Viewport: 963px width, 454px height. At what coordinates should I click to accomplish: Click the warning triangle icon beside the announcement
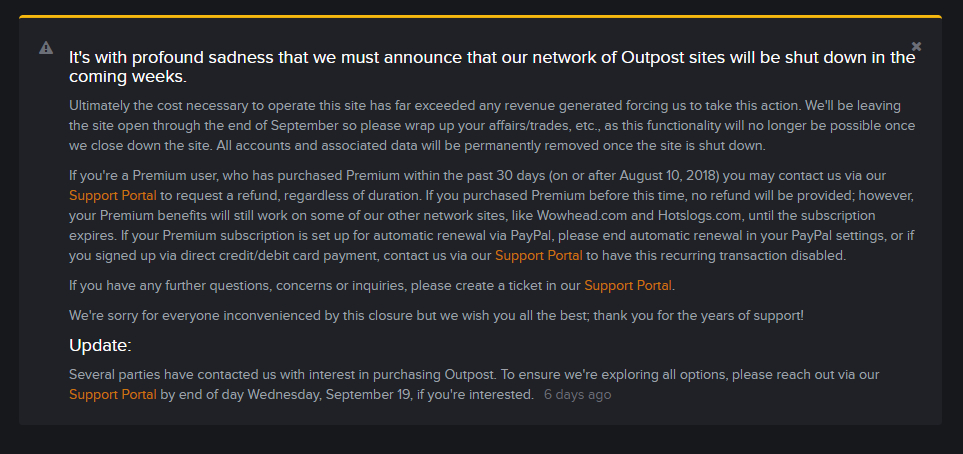point(46,48)
